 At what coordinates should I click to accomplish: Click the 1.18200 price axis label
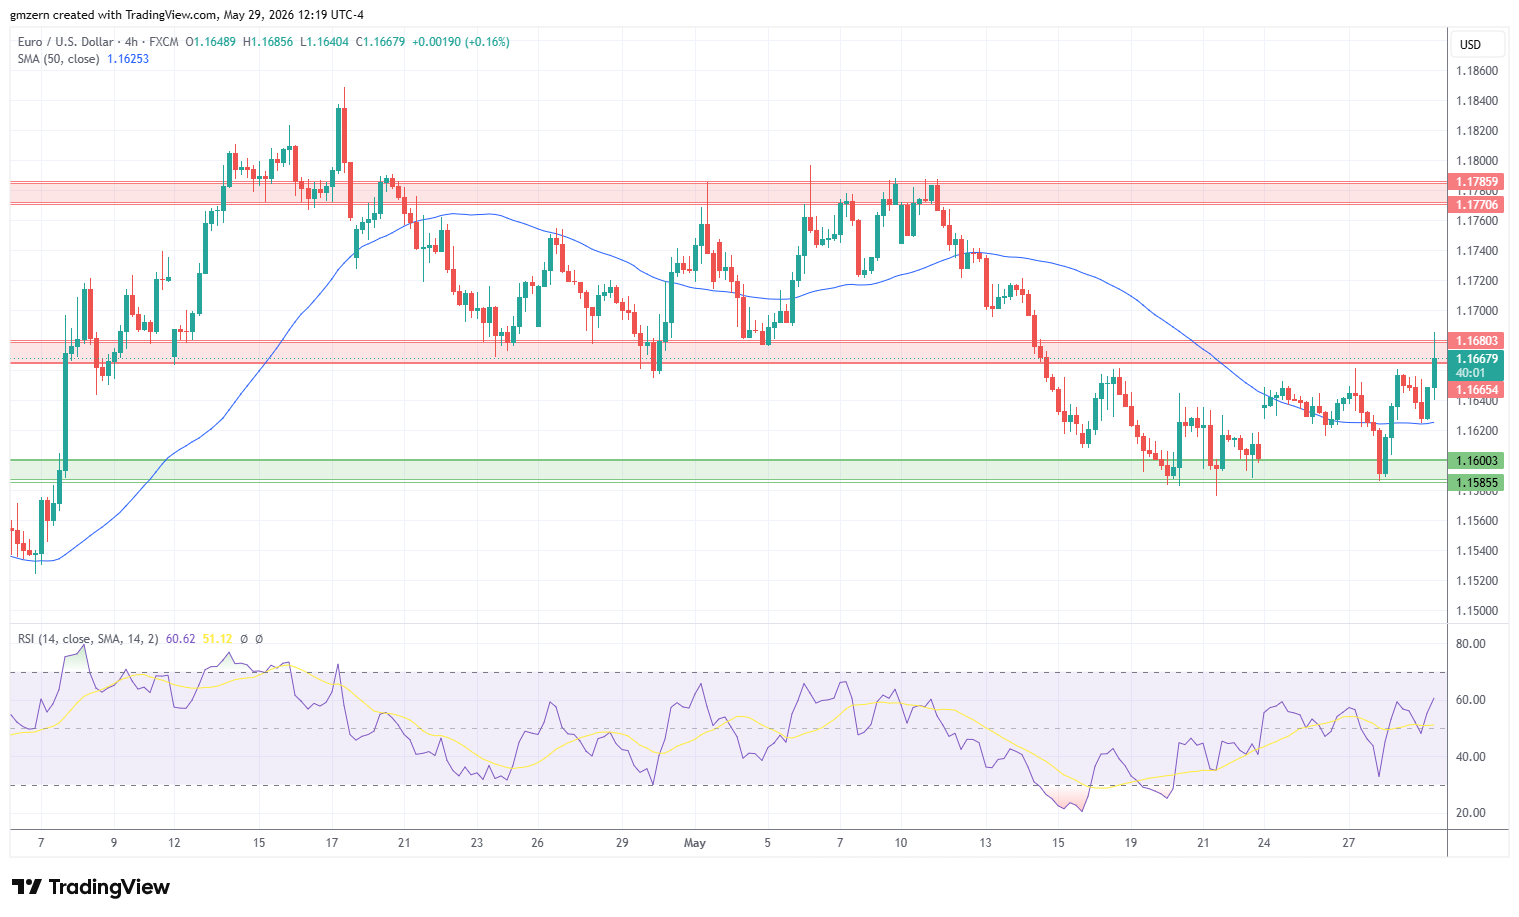[1476, 131]
